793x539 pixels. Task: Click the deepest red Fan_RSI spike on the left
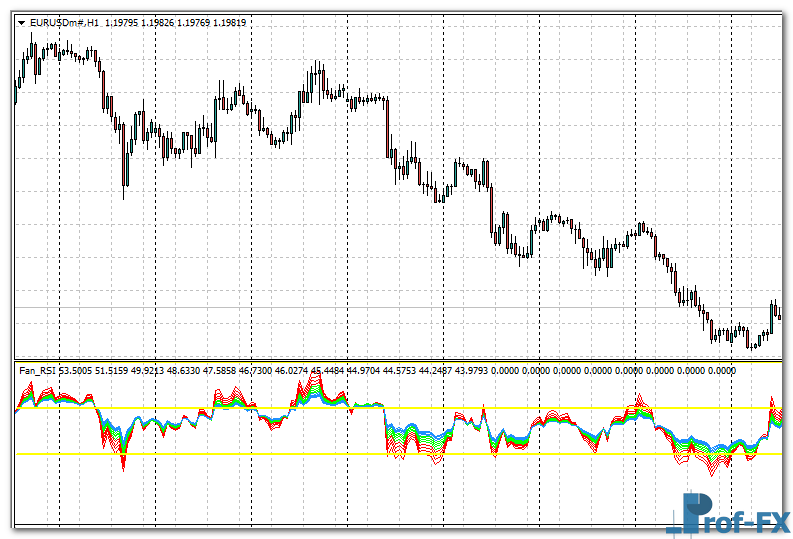[x=124, y=464]
